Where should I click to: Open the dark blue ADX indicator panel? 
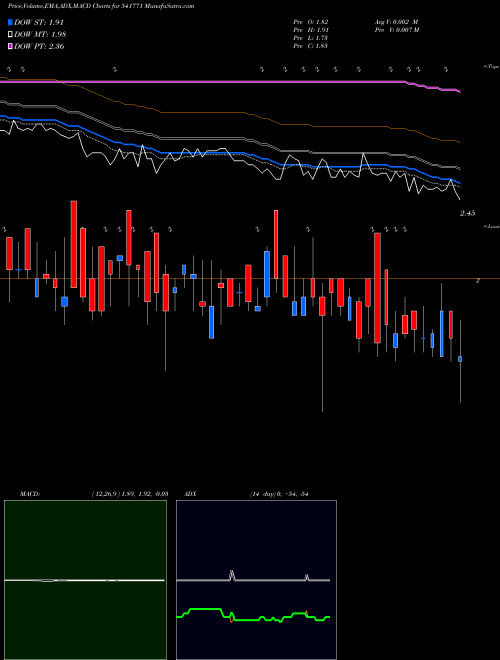256,580
